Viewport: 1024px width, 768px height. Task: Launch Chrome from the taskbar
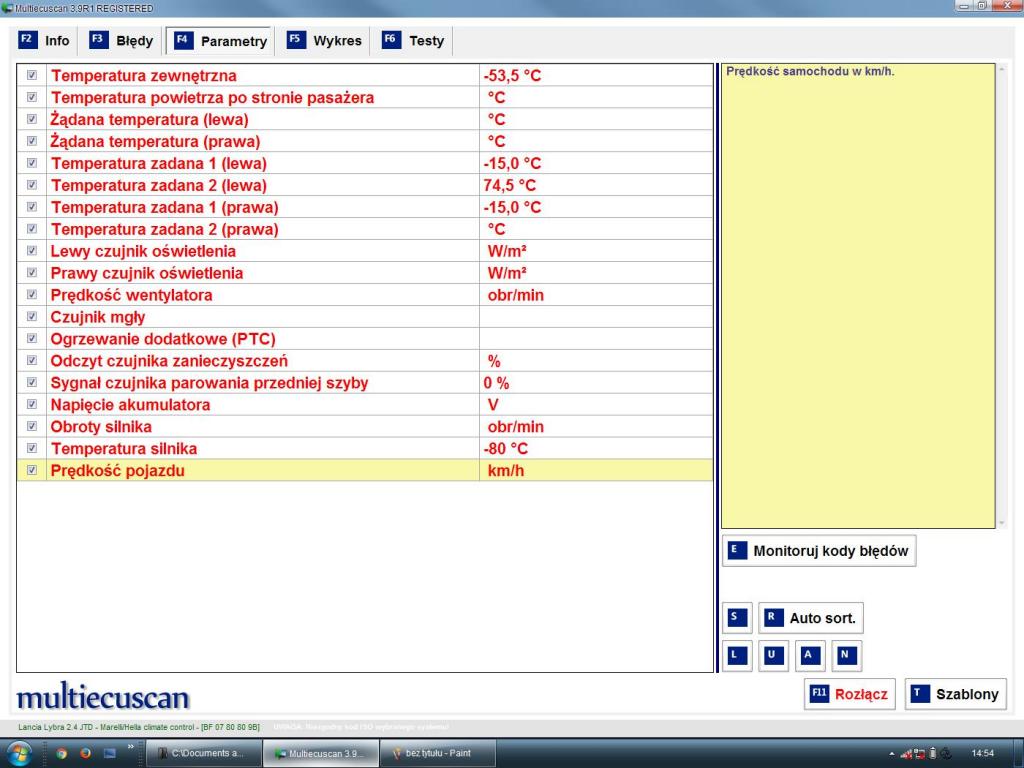tap(61, 753)
